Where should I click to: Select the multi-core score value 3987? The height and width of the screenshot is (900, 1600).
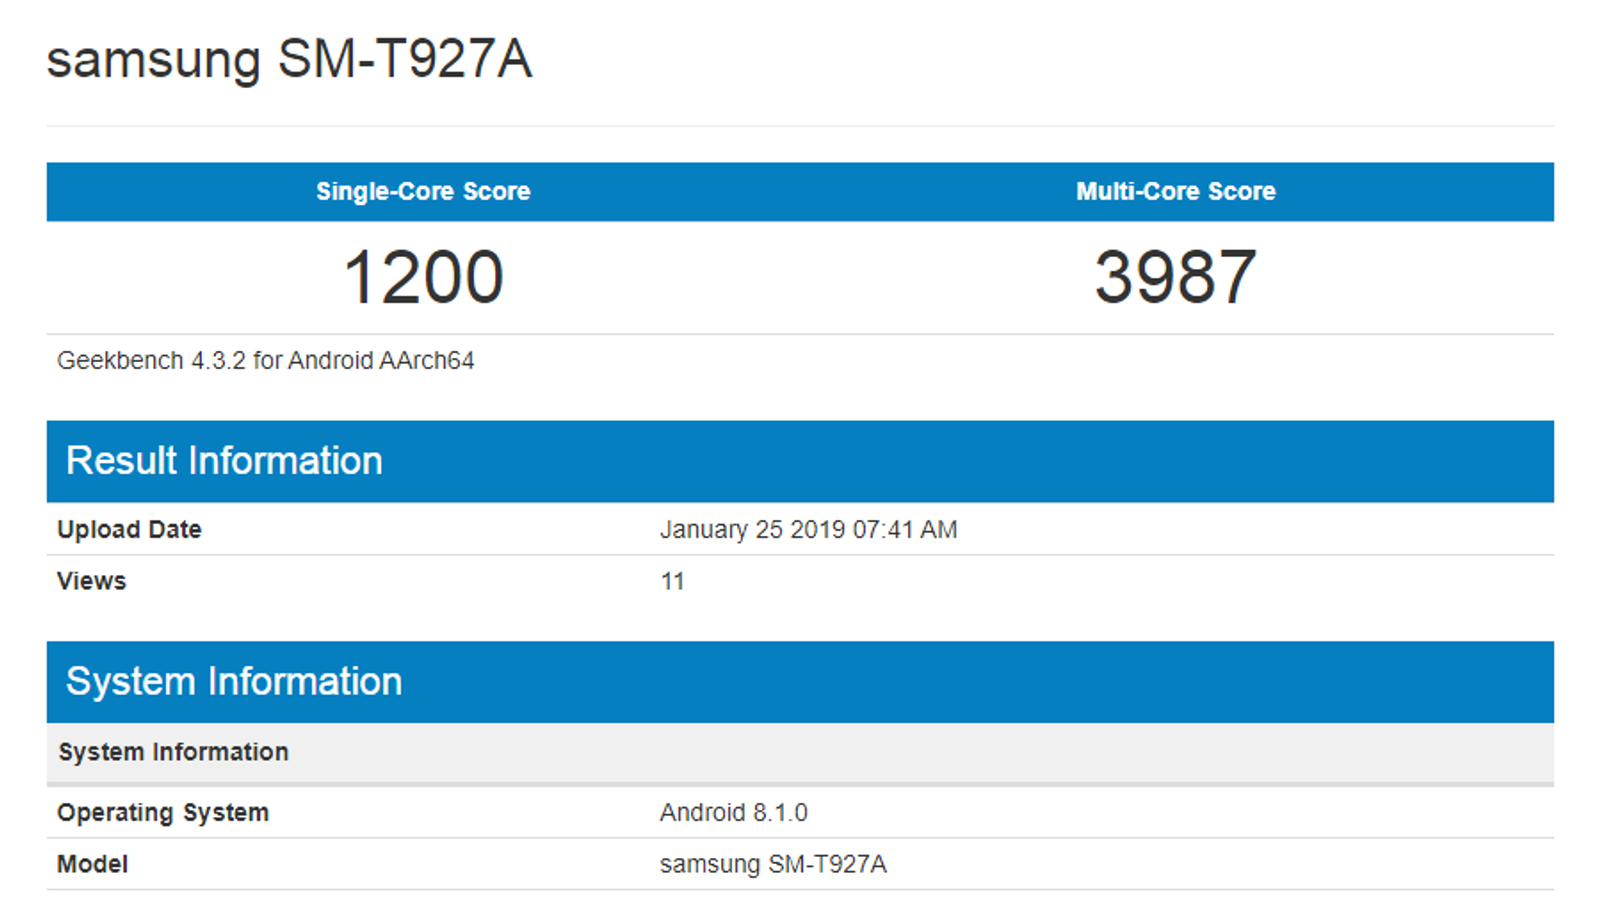click(1175, 277)
